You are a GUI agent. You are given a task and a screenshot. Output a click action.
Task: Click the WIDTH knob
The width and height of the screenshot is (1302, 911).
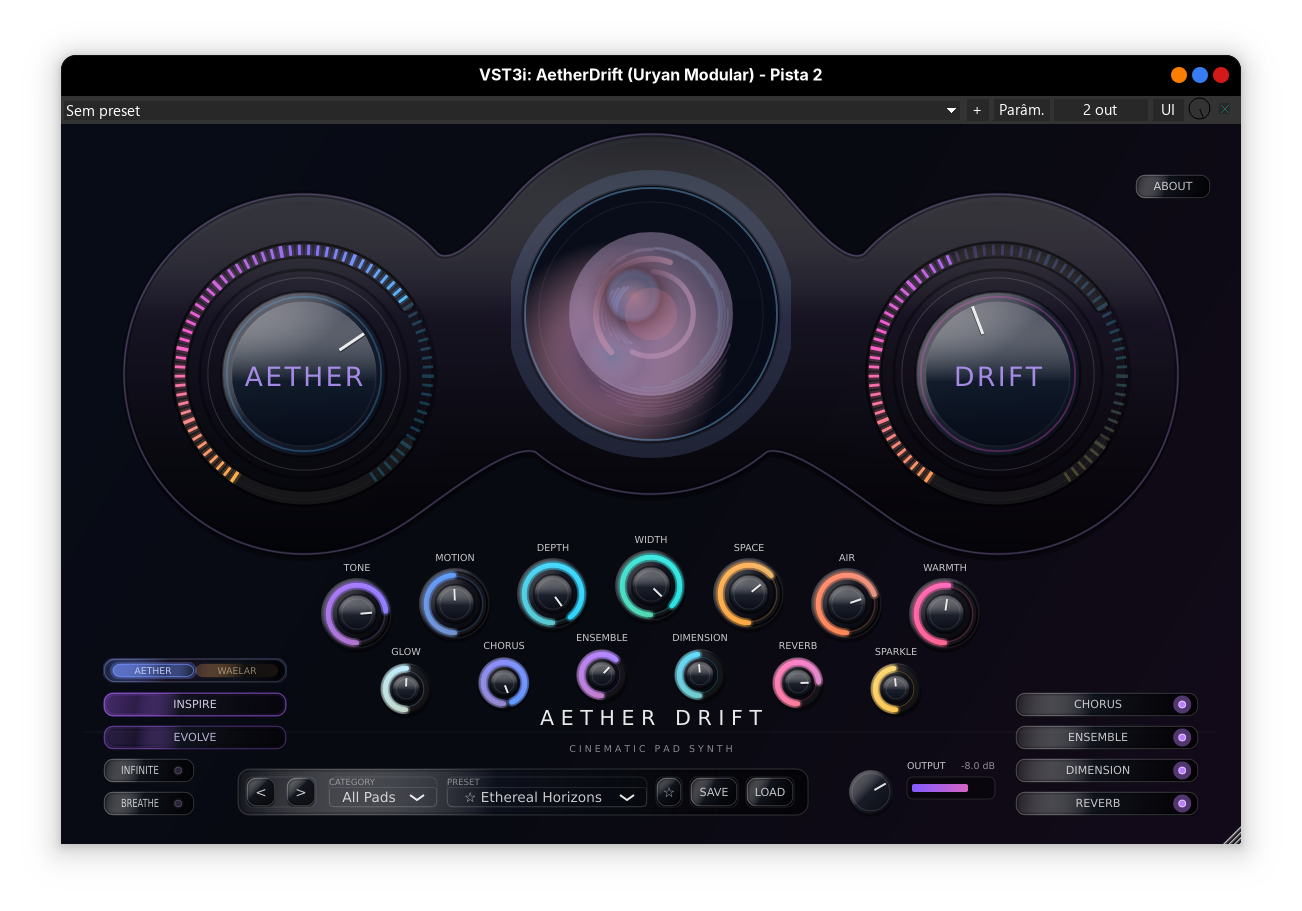tap(650, 585)
